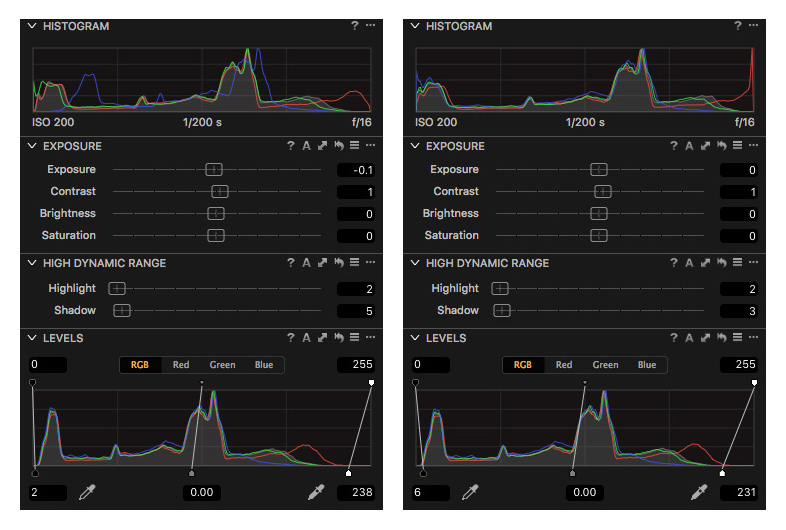
Task: Pick shadow point eyedropper in left Levels
Action: [x=87, y=492]
